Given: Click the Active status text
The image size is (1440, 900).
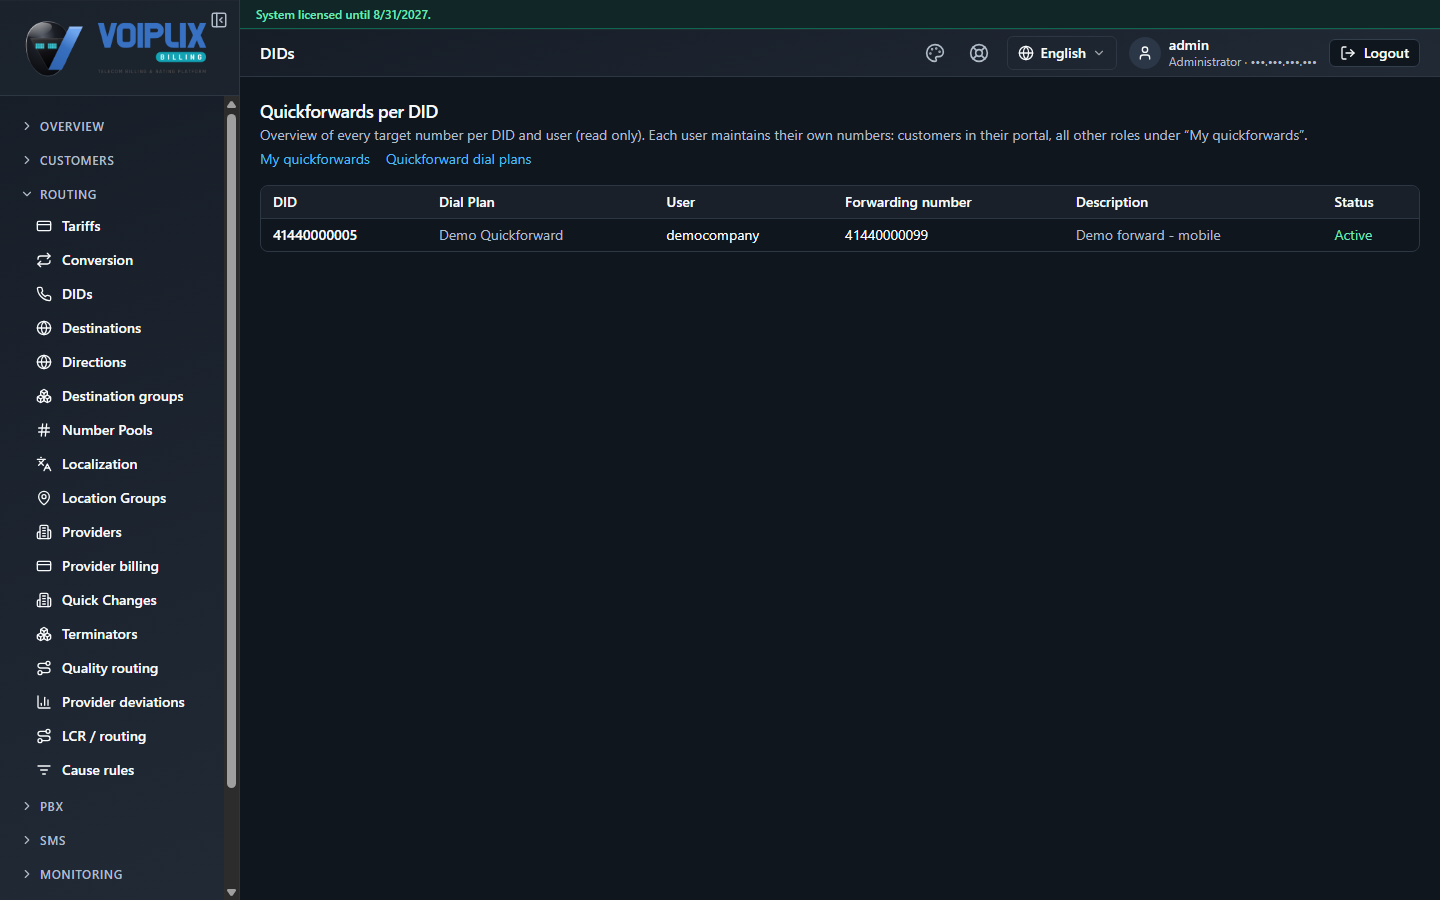Looking at the screenshot, I should 1353,235.
